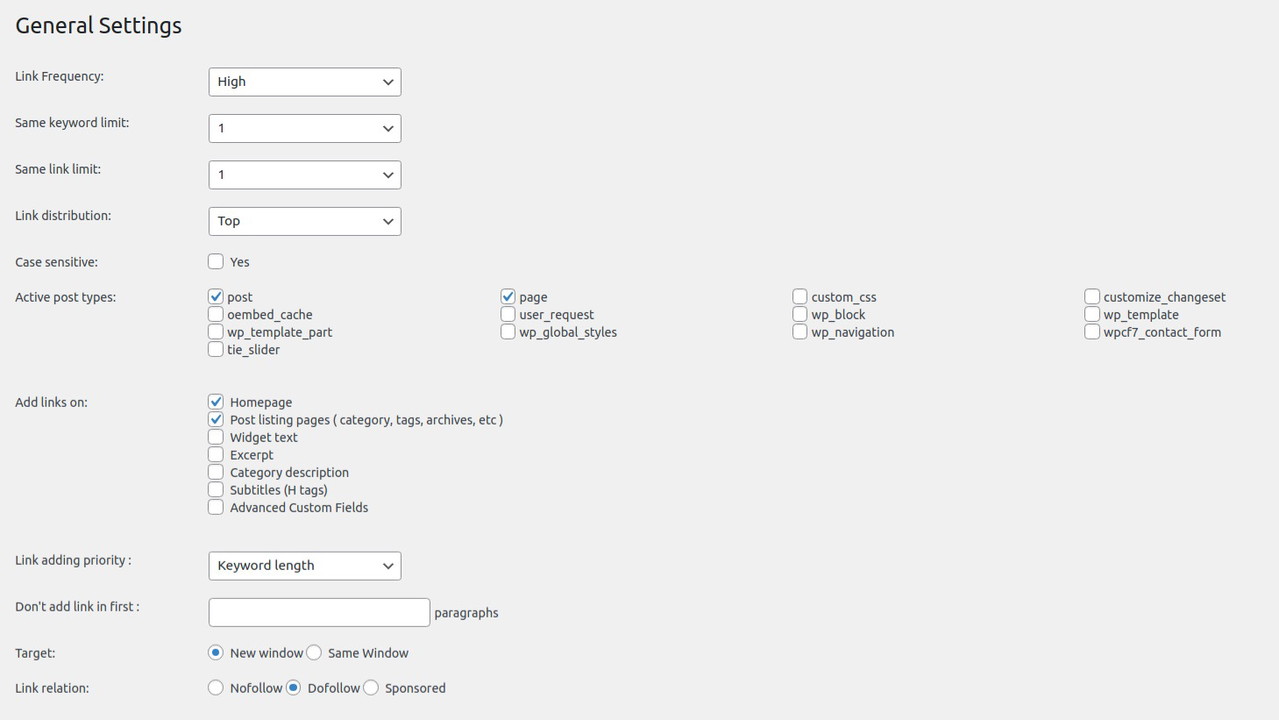This screenshot has width=1279, height=720.
Task: Expand the Same keyword limit dropdown
Action: tap(304, 128)
